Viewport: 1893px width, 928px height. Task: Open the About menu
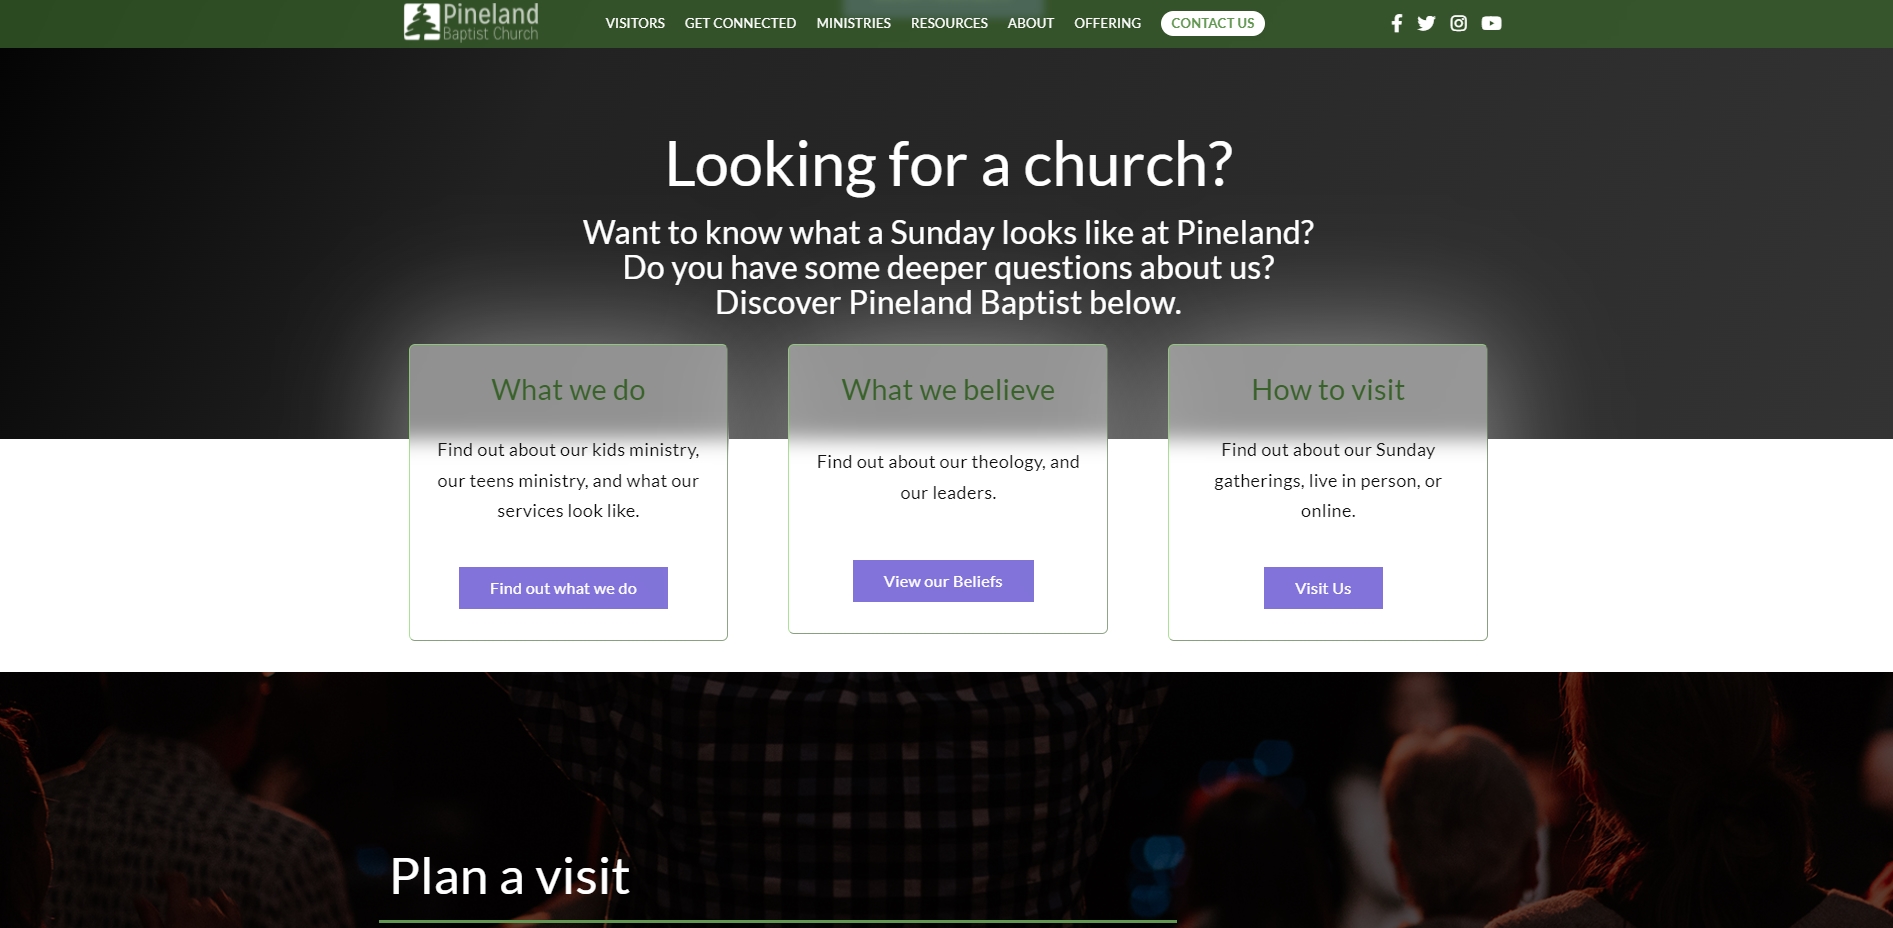[x=1030, y=23]
